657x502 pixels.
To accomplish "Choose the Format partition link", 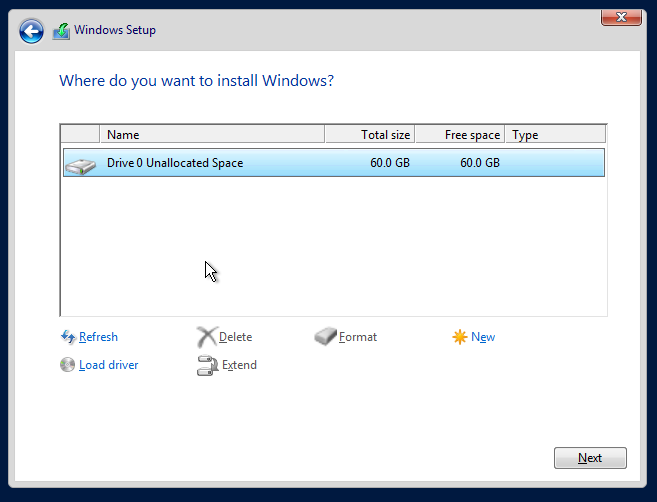I will tap(358, 337).
